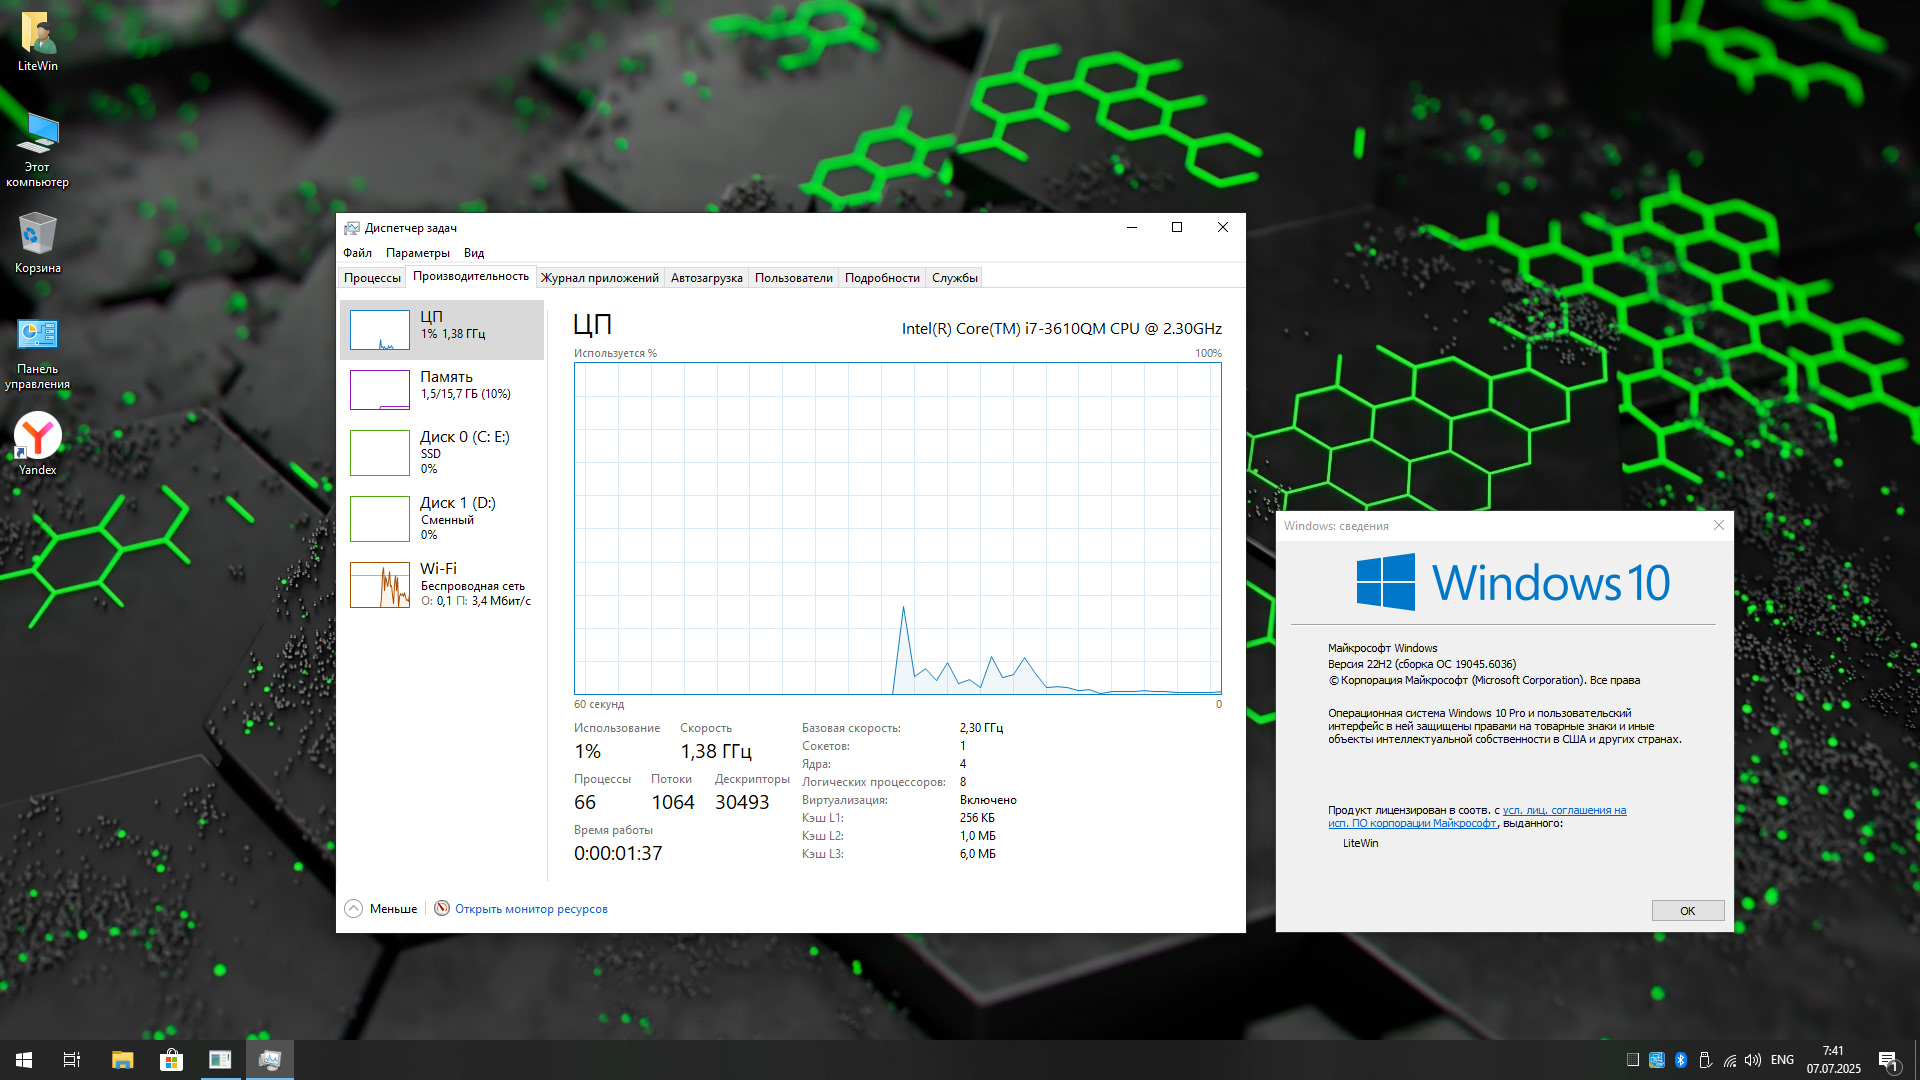Open the Yandex browser desktop shortcut

(x=38, y=438)
